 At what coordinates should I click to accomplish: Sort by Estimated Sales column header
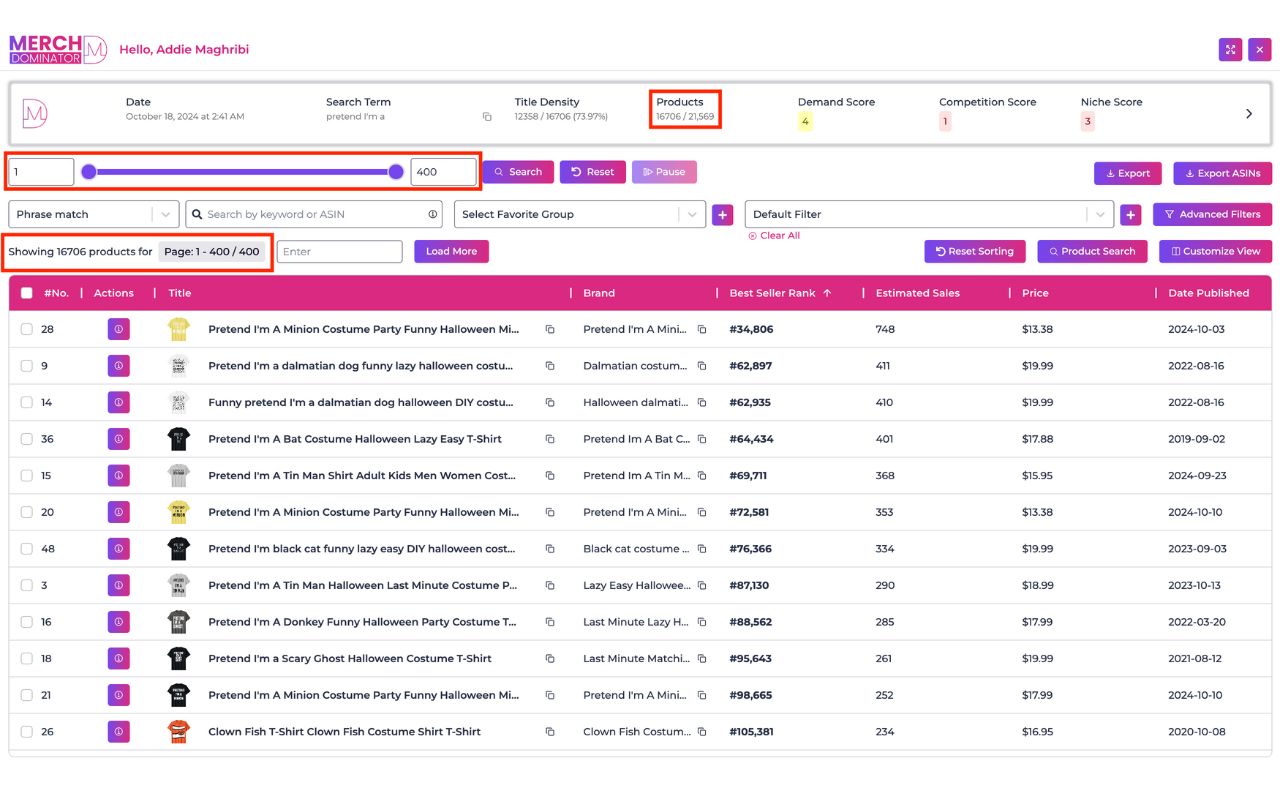pos(917,293)
